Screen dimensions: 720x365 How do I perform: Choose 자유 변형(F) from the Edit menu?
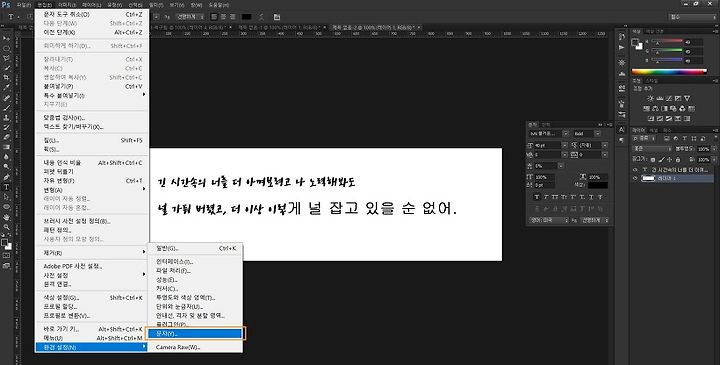click(92, 181)
